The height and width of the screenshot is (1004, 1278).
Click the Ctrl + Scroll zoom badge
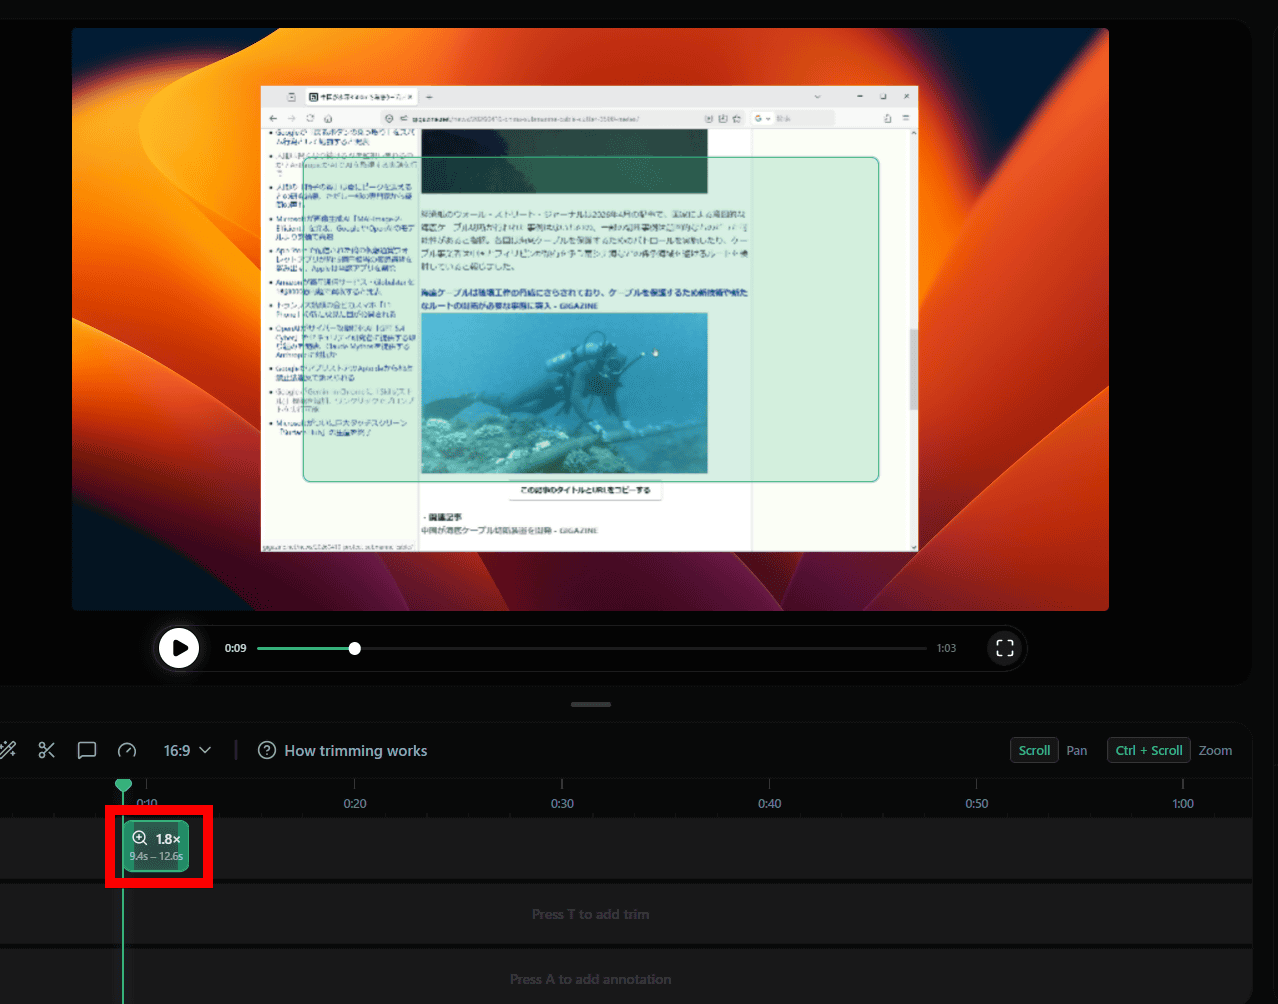1149,750
